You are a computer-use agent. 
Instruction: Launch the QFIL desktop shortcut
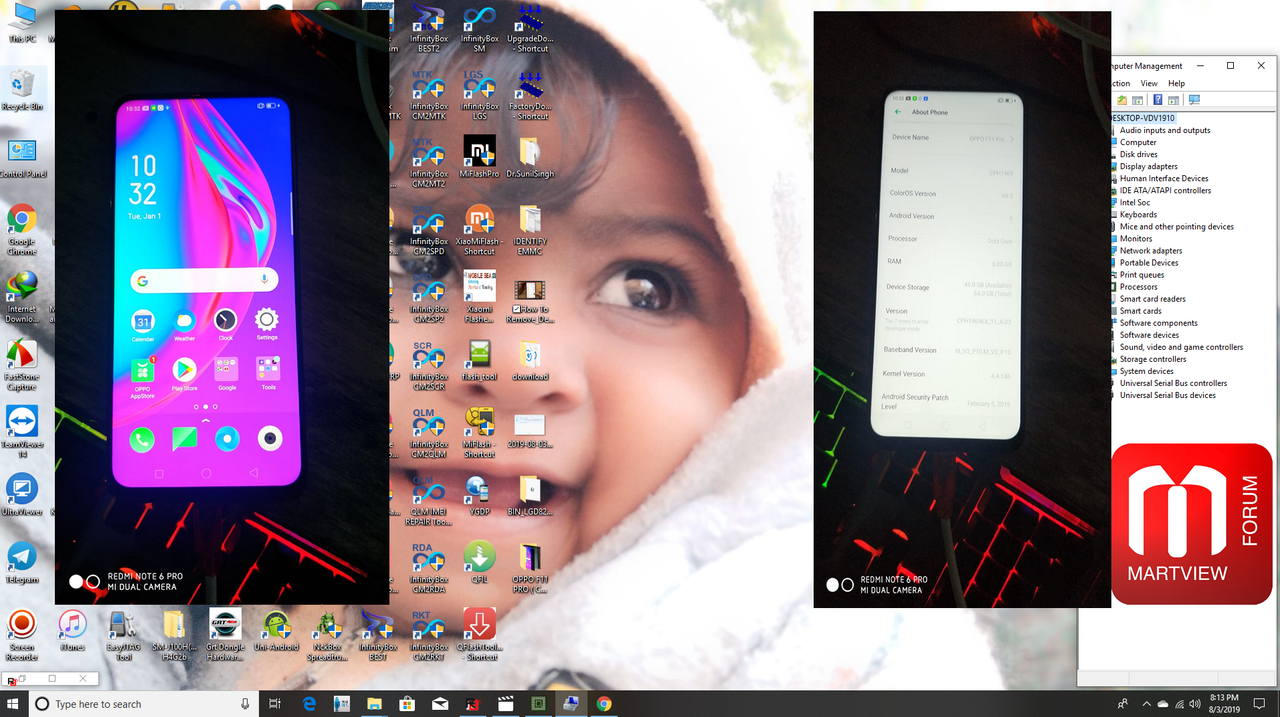[480, 563]
